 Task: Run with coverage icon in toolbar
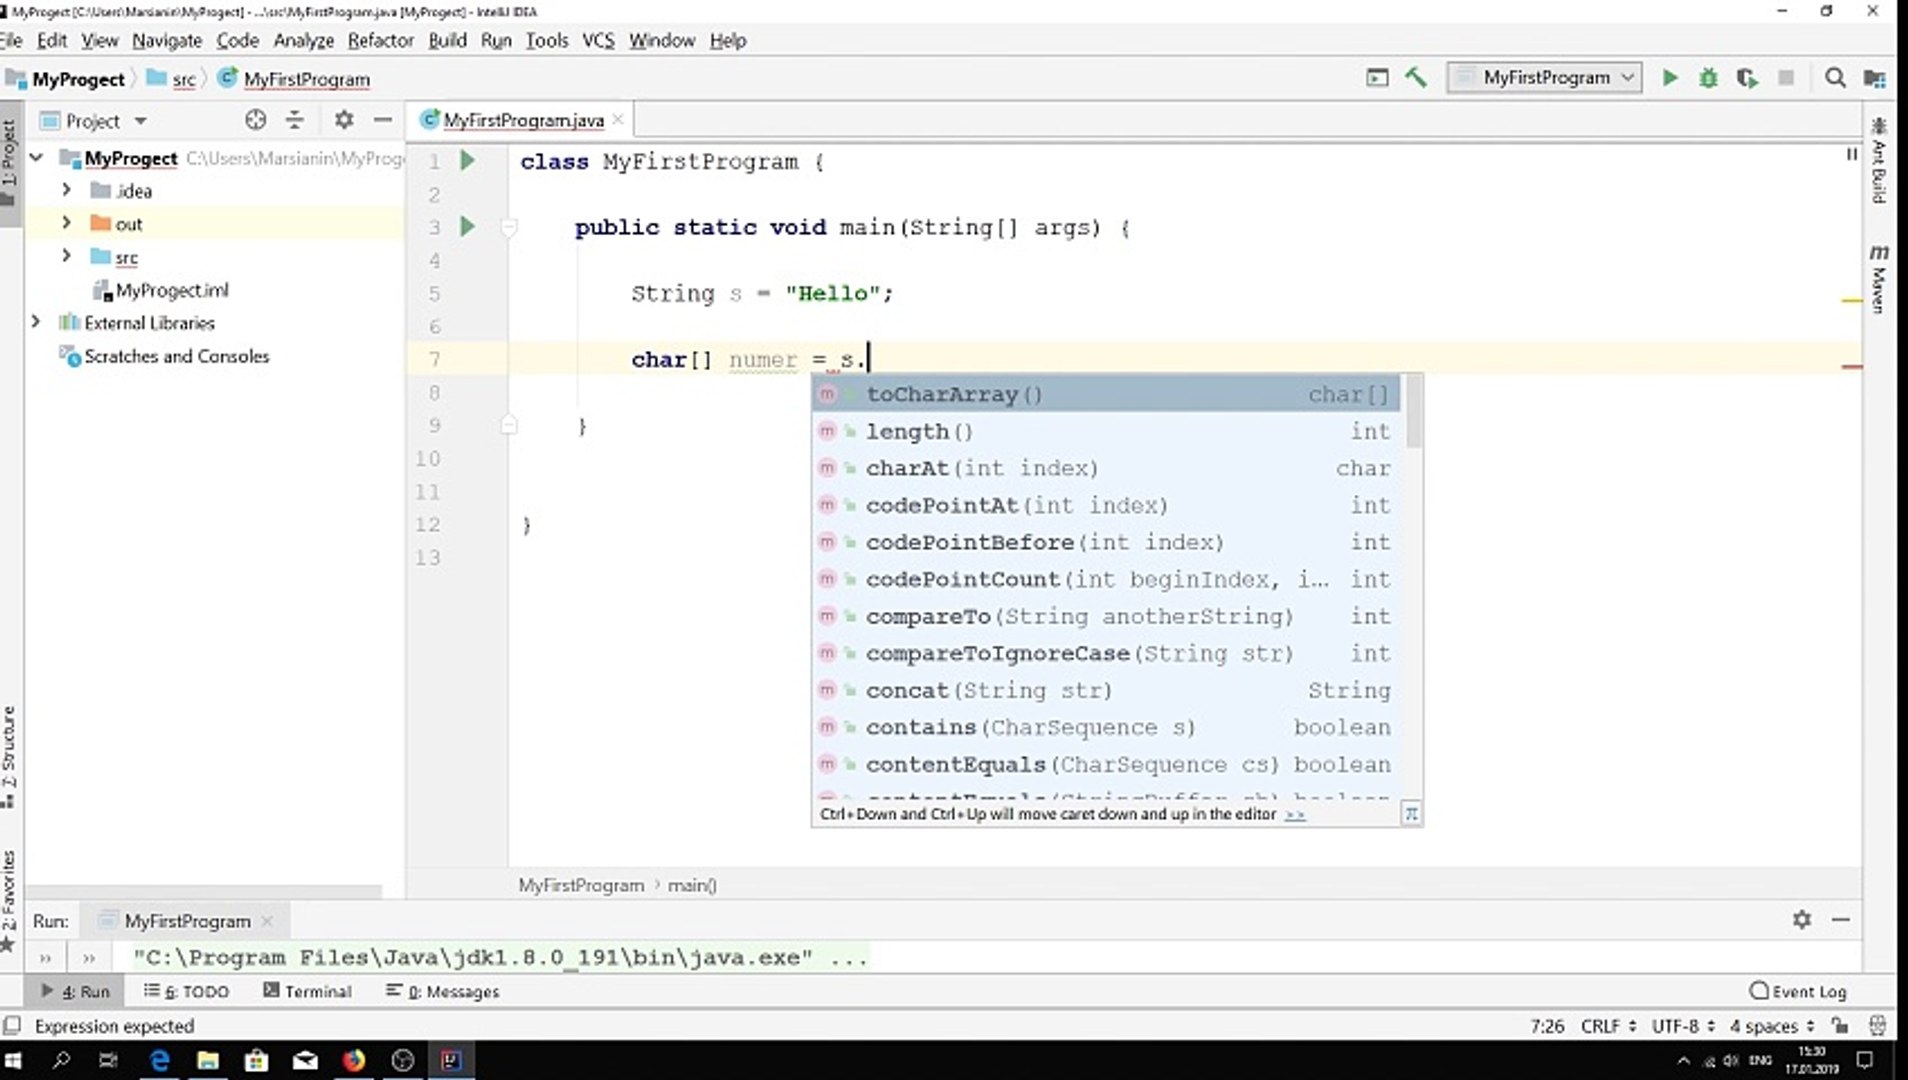[1747, 78]
